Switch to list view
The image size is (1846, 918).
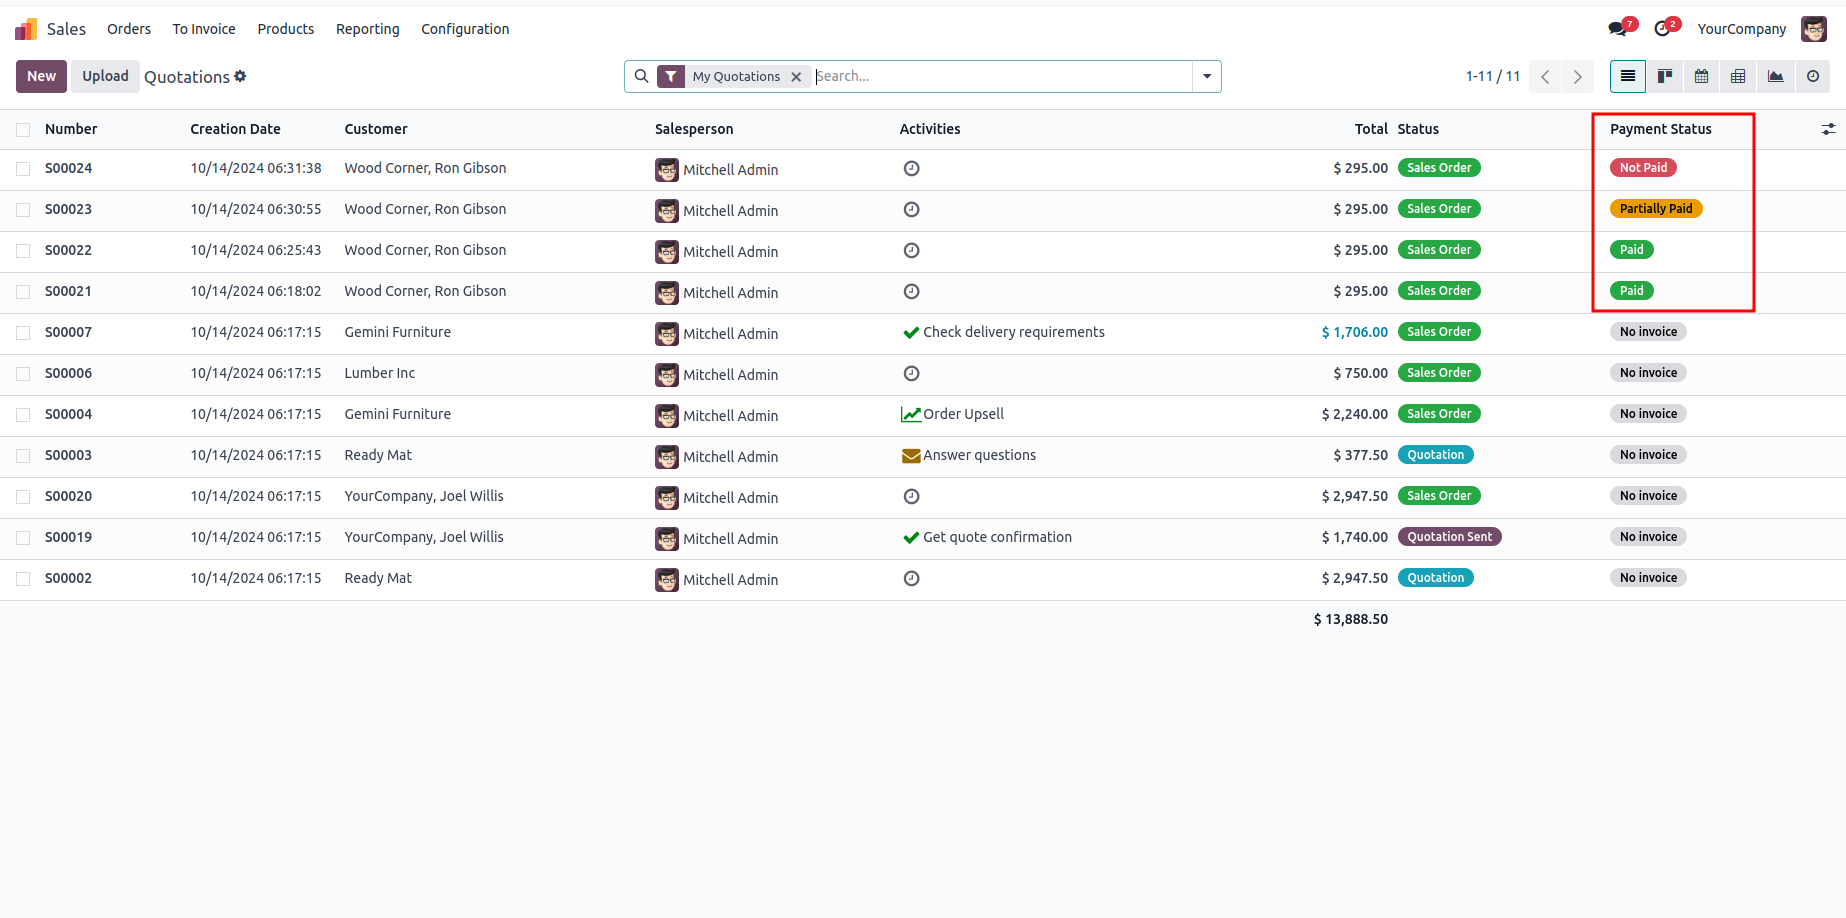[x=1628, y=76]
